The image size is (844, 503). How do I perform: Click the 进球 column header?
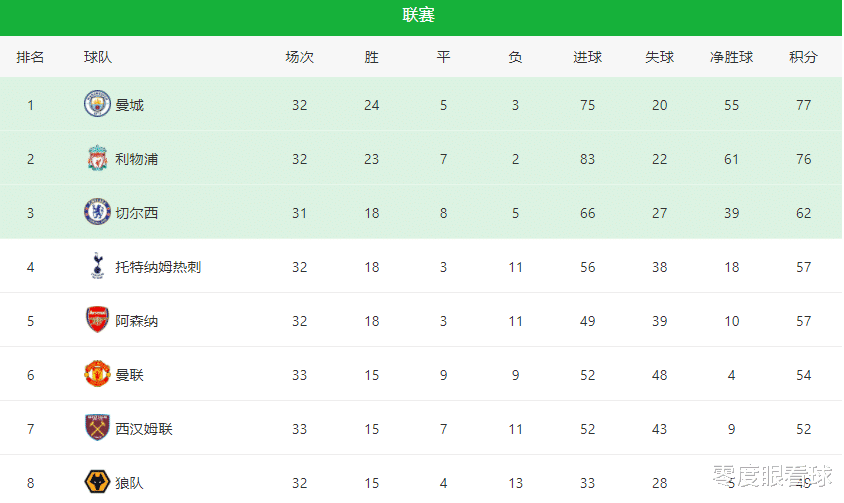(x=587, y=57)
